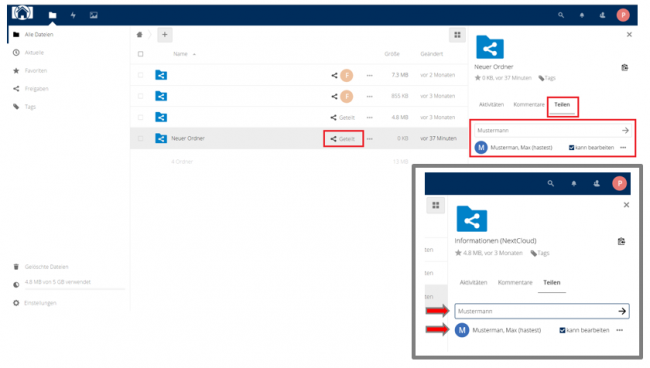Sort files by Größe column header
This screenshot has height=368, width=650.
point(392,54)
